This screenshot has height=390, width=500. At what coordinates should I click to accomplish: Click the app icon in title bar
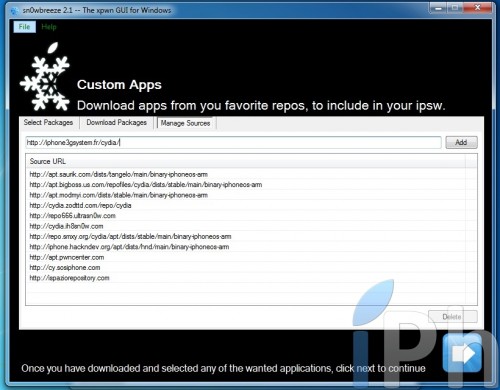tap(15, 11)
